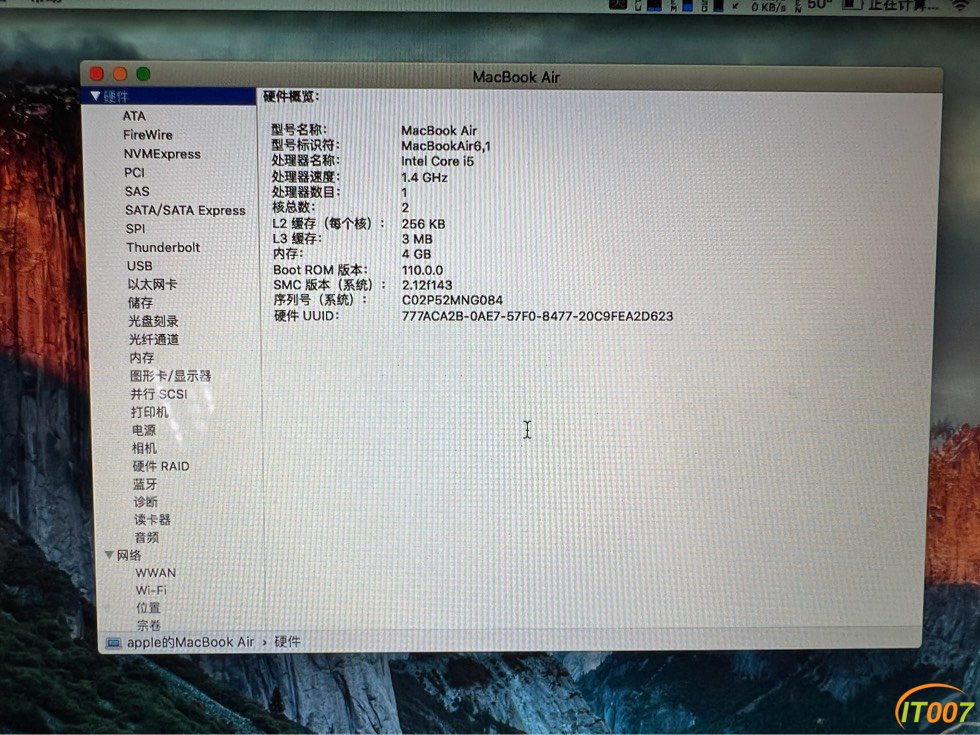This screenshot has width=980, height=735.
Task: Click the 3 MB L3 cache value
Action: point(417,239)
